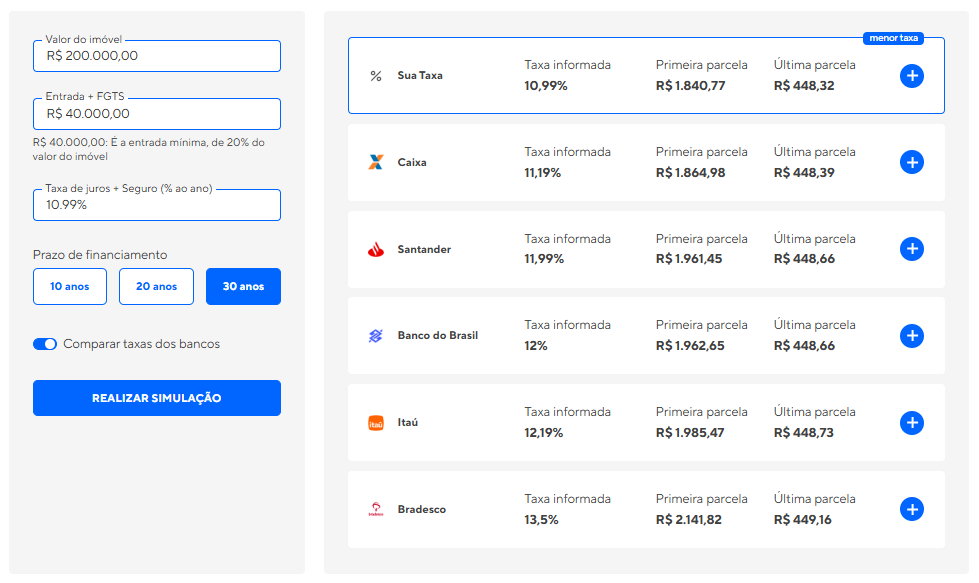Expand the Itaú result details
979x583 pixels.
(911, 422)
